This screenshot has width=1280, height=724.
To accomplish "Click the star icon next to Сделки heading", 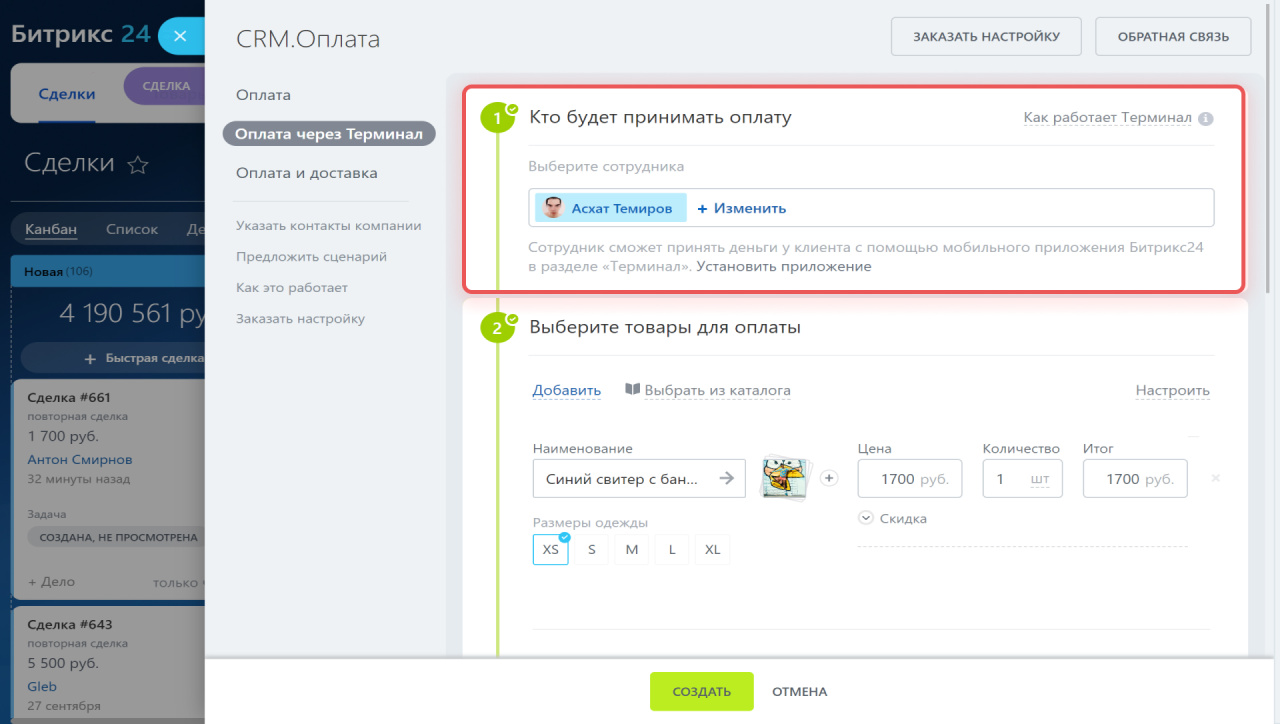I will [138, 165].
